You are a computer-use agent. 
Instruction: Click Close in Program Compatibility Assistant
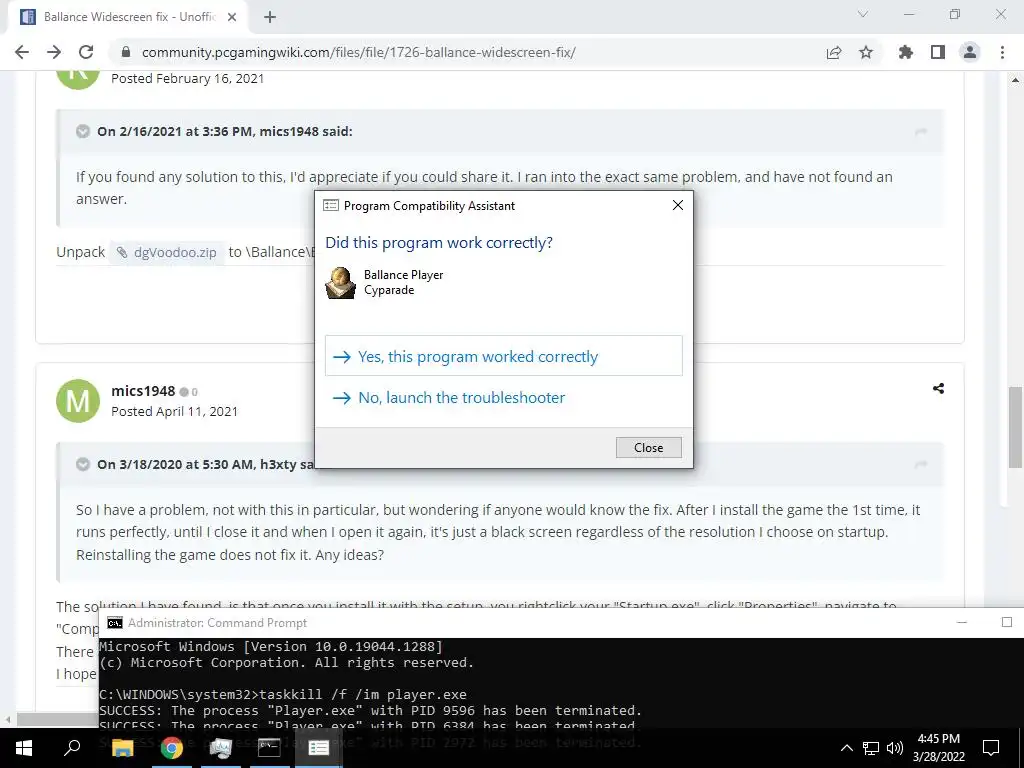click(648, 447)
